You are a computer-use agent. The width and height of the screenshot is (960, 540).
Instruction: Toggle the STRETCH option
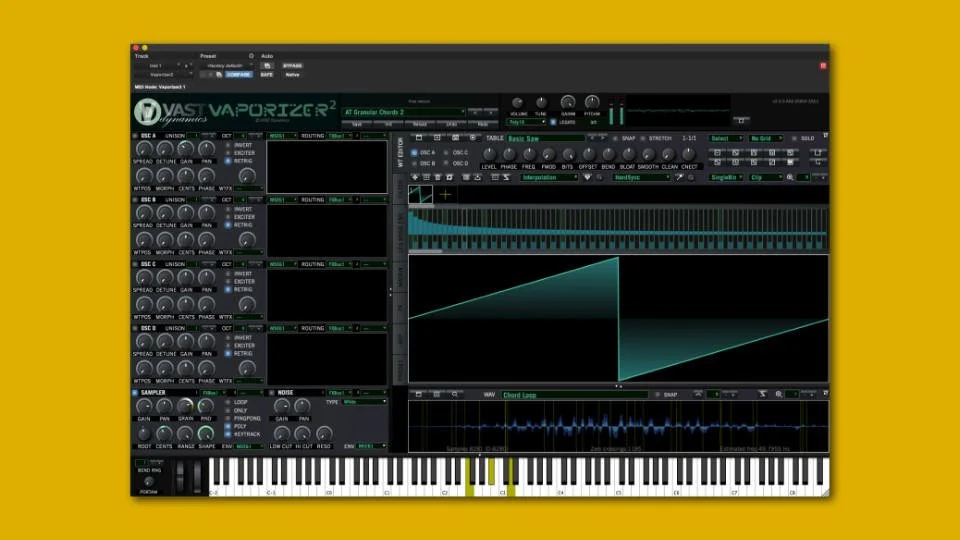[x=643, y=138]
